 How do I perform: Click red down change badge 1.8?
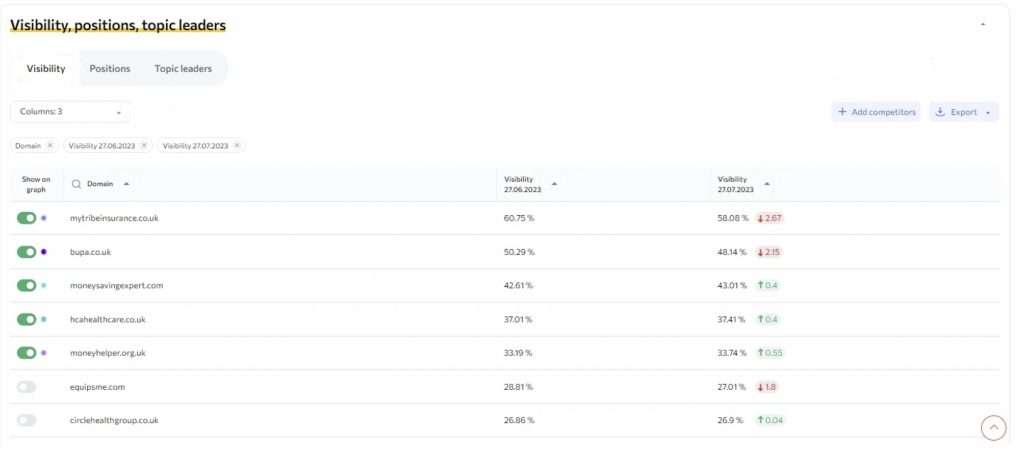pyautogui.click(x=767, y=387)
